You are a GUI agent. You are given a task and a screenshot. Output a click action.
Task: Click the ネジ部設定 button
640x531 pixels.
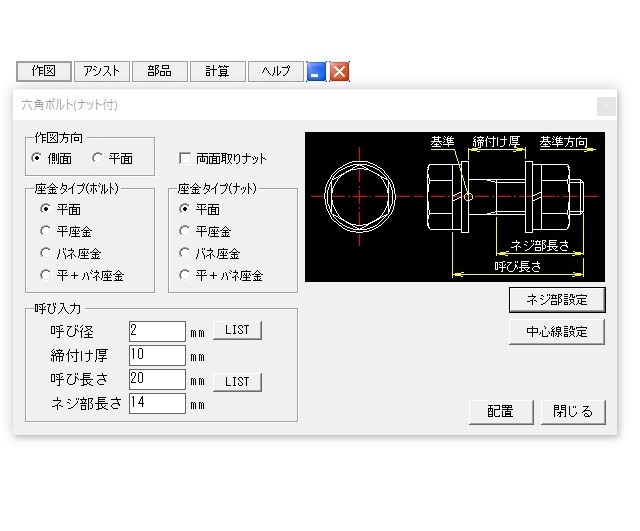click(557, 299)
